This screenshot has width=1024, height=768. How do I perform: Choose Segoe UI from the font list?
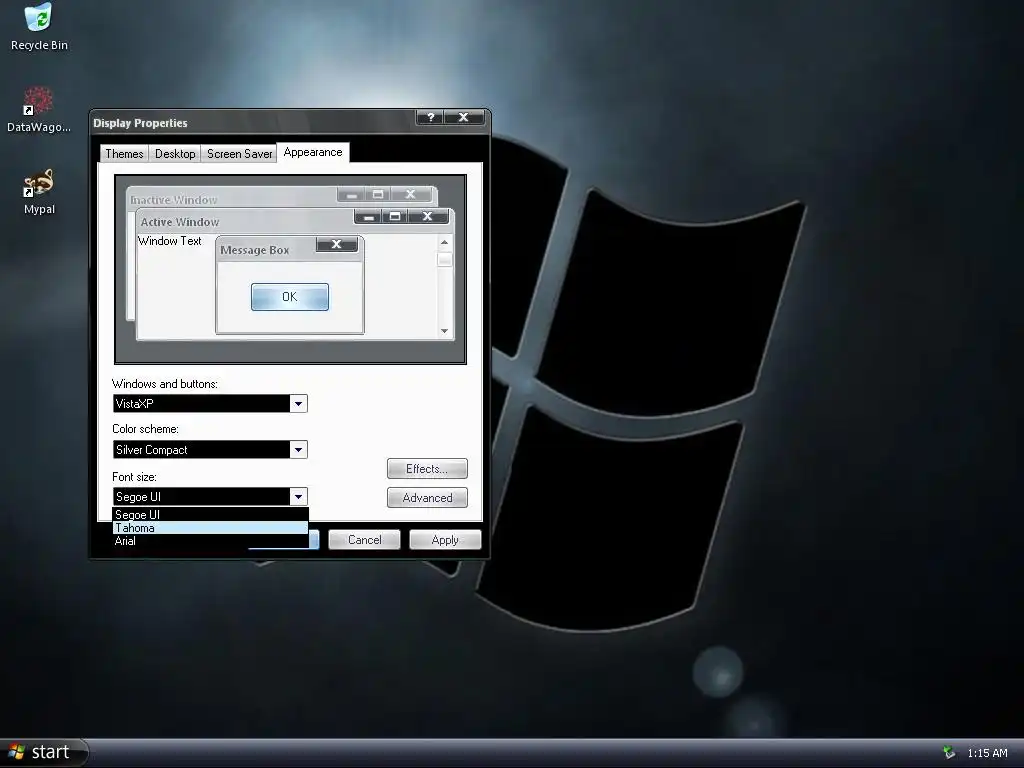[210, 515]
